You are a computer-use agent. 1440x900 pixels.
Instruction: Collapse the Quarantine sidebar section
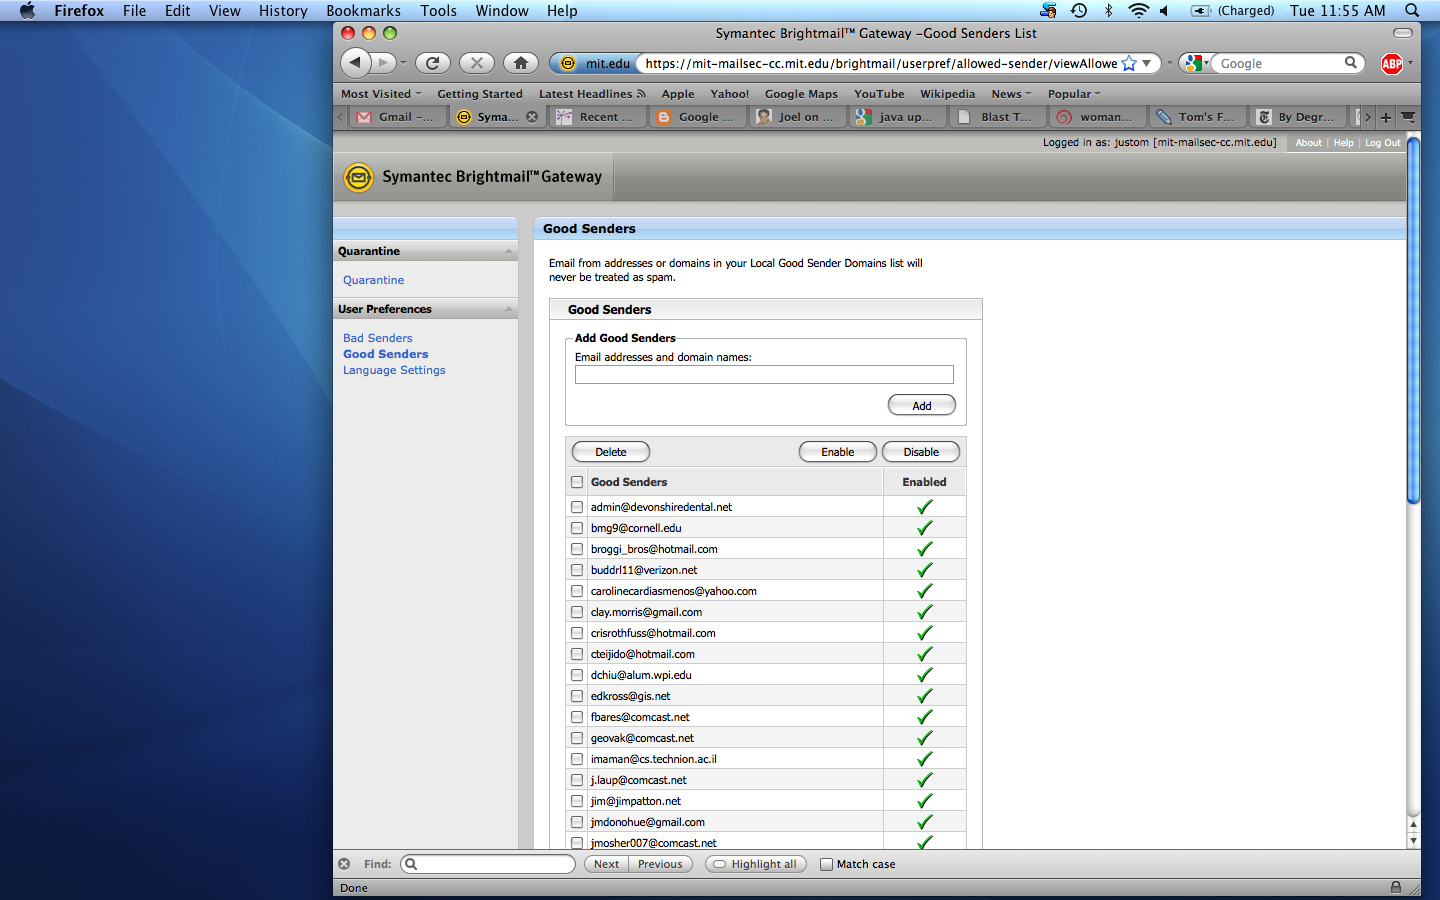[509, 251]
